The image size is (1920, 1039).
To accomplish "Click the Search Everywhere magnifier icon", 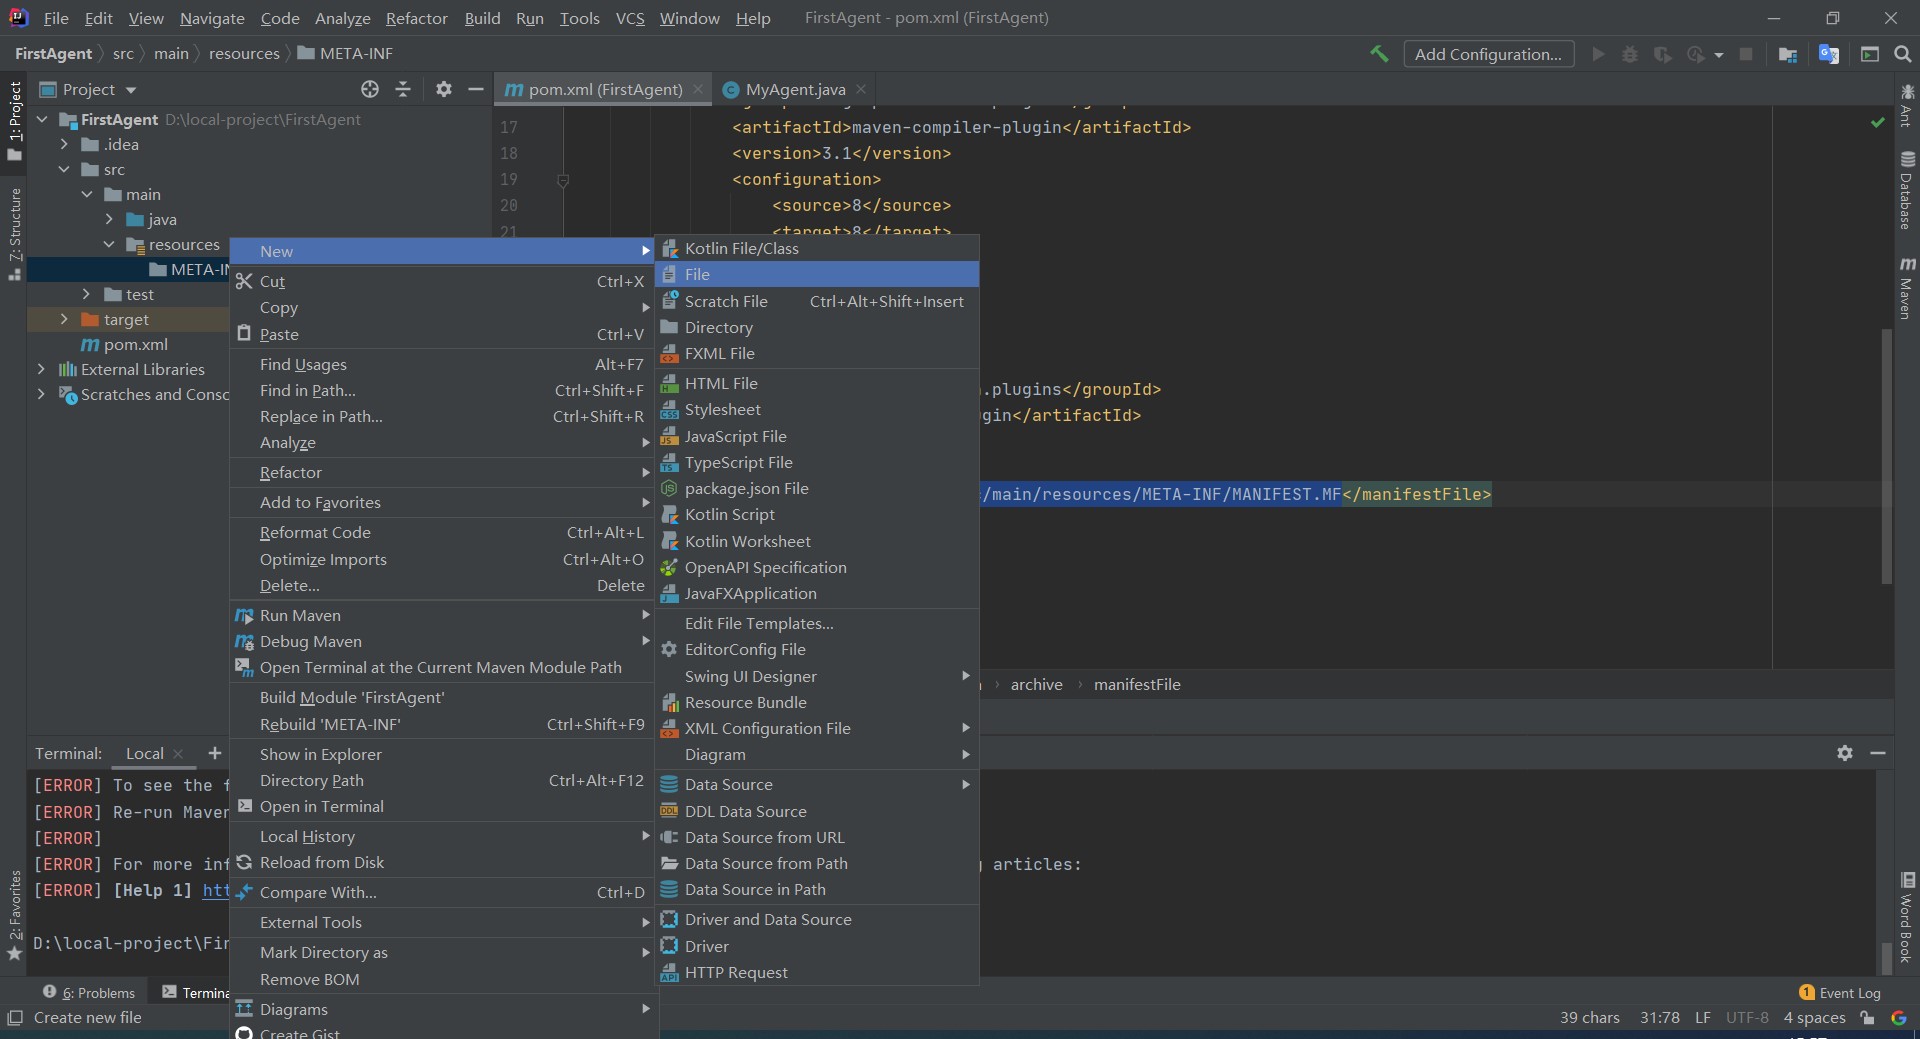I will [1902, 54].
